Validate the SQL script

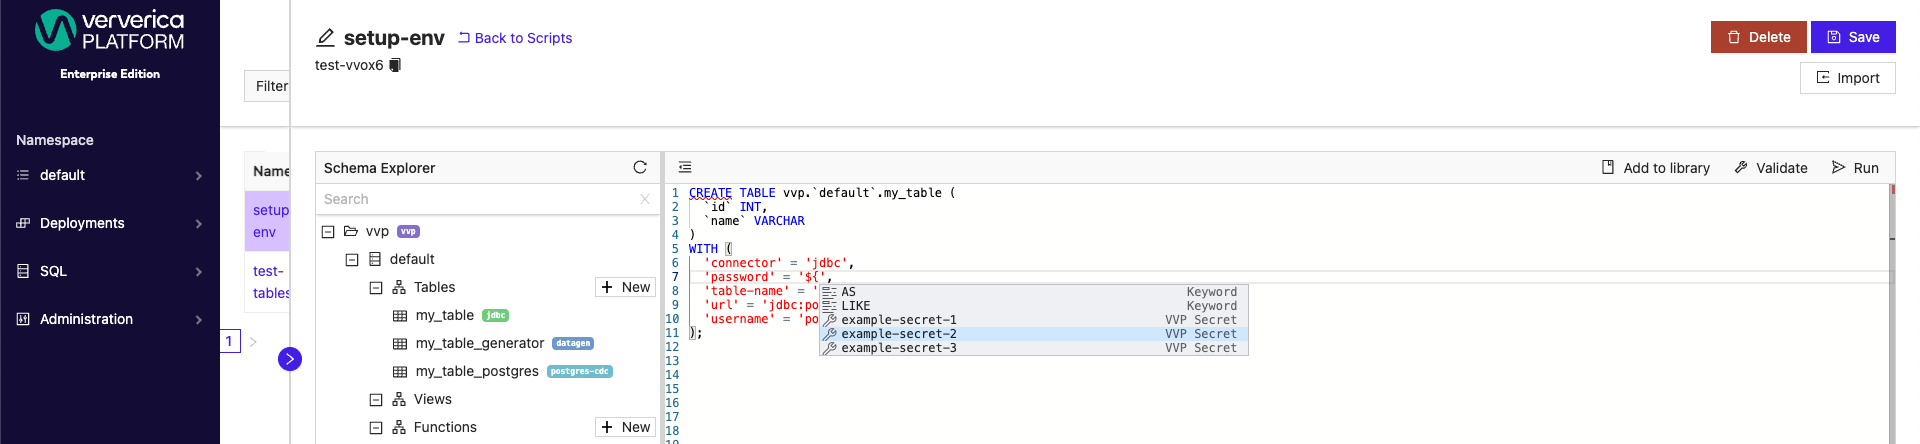(x=1771, y=168)
